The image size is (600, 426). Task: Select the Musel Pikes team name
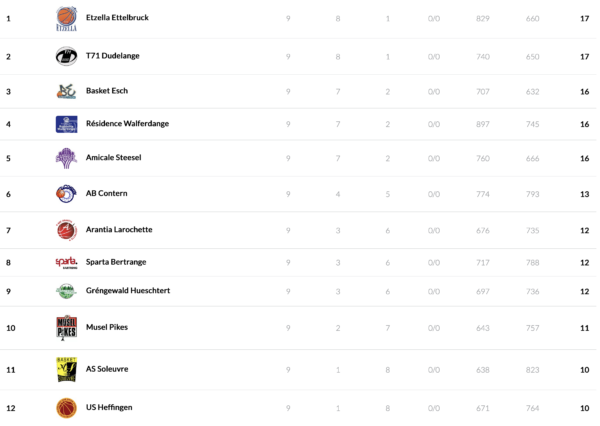[107, 327]
